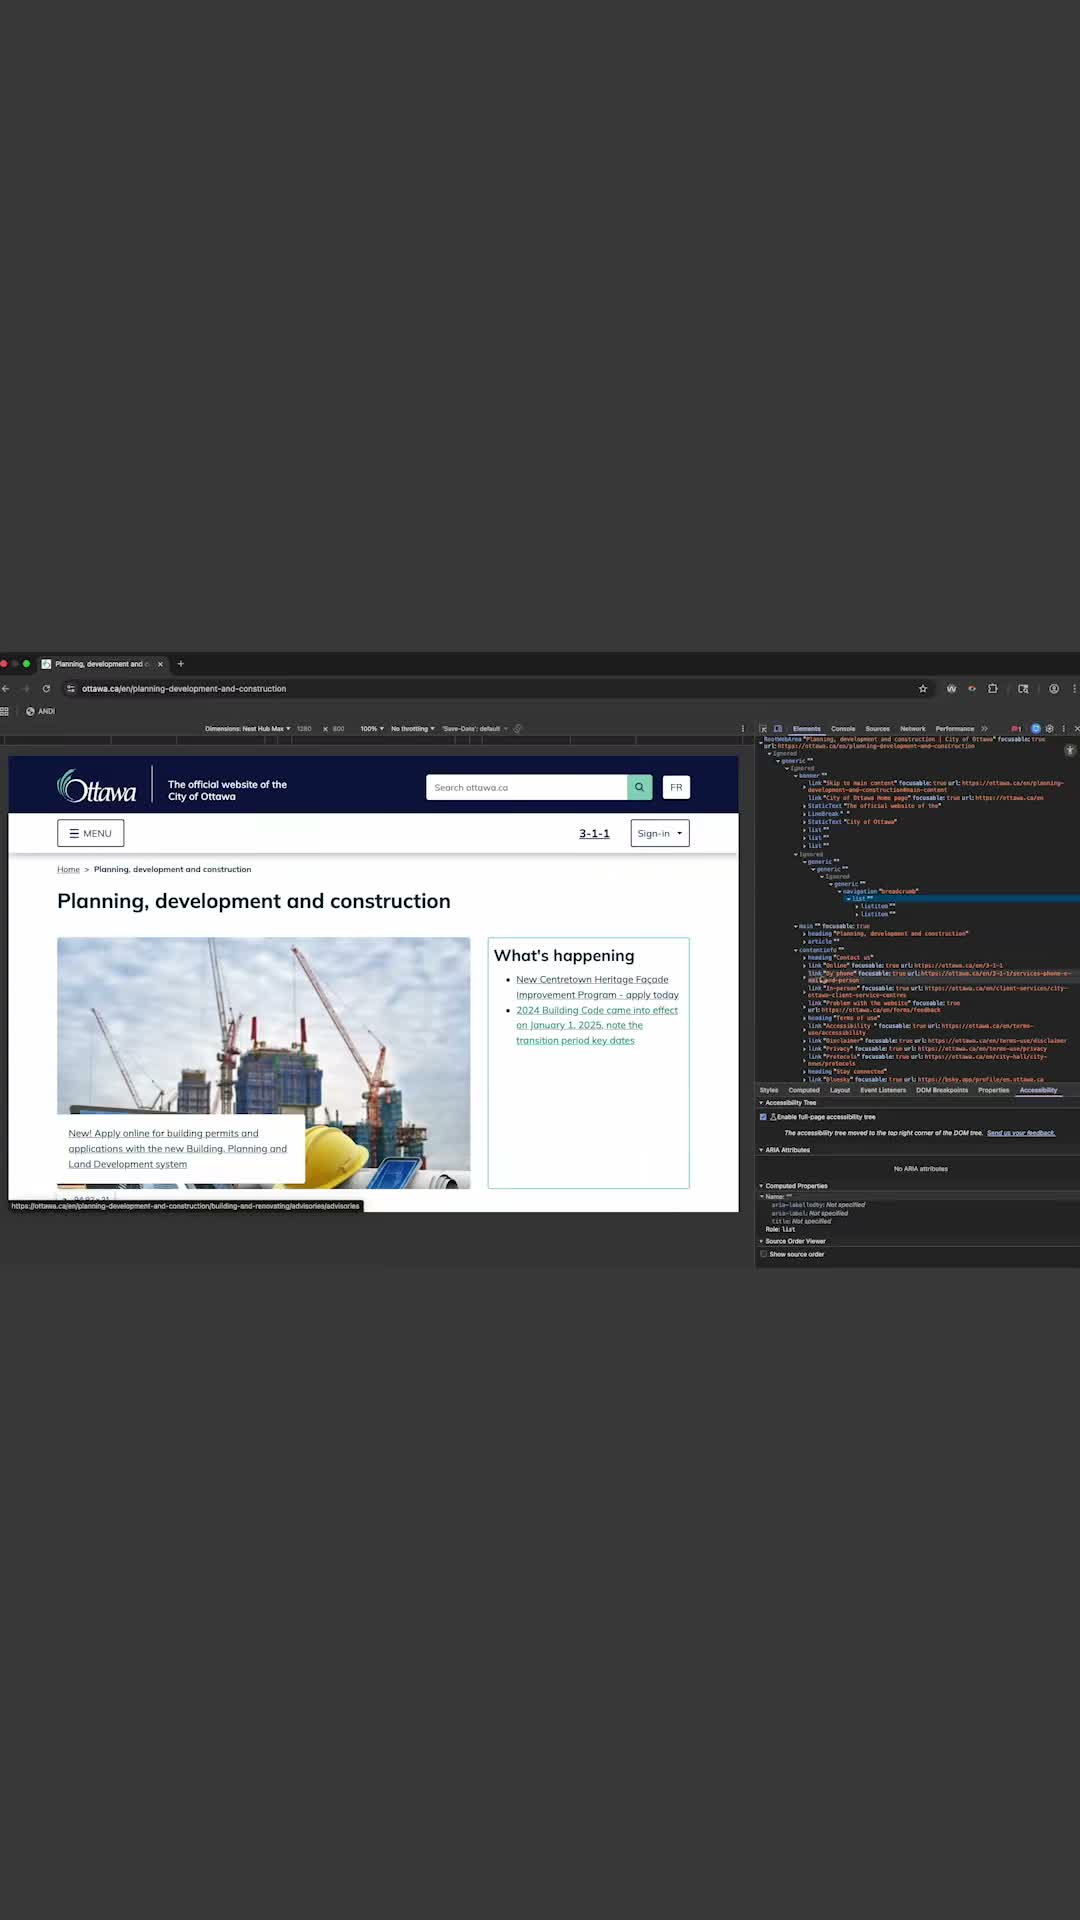Go back with the browser back arrow

coord(6,688)
